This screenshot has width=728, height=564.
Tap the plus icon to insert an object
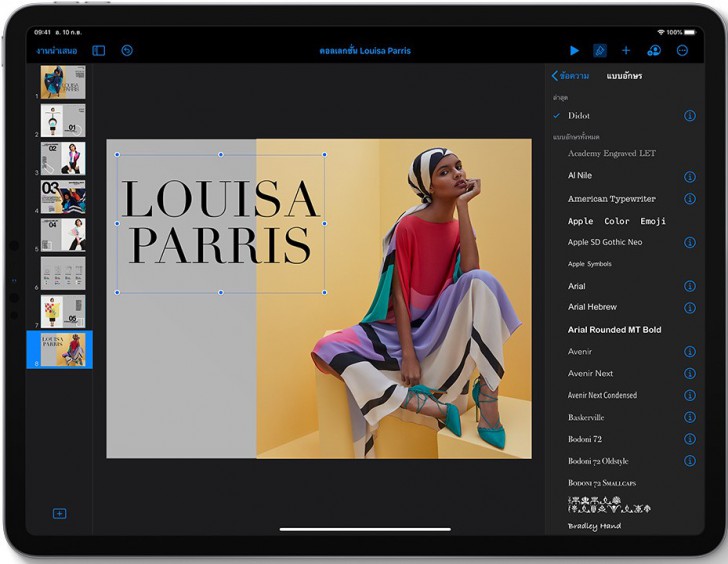626,50
